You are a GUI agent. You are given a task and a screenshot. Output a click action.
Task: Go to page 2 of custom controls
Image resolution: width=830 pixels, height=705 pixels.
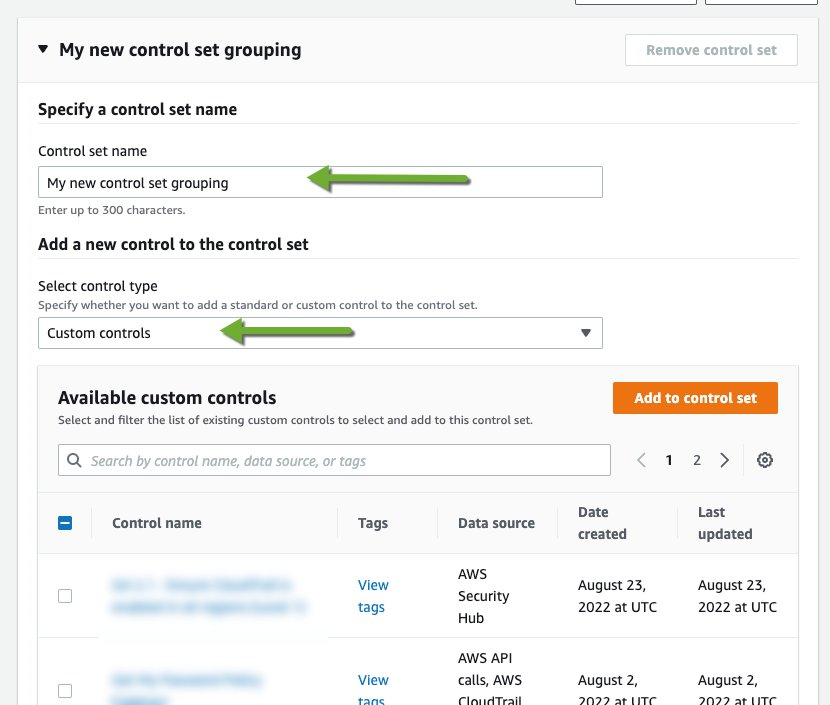[697, 459]
